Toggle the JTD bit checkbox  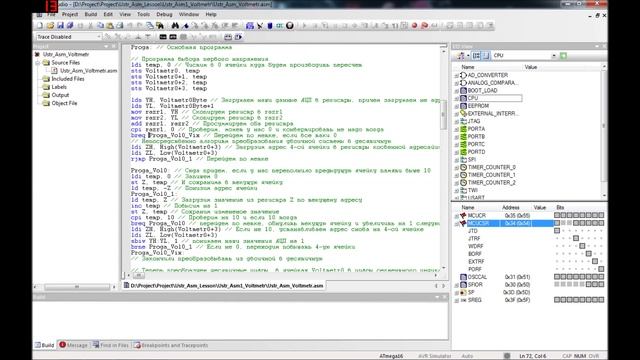pos(557,231)
